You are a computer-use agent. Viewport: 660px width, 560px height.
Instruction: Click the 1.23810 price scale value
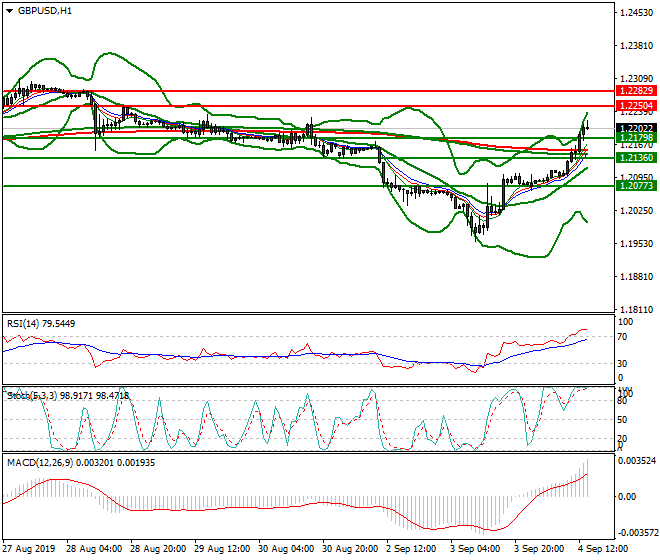pos(637,46)
